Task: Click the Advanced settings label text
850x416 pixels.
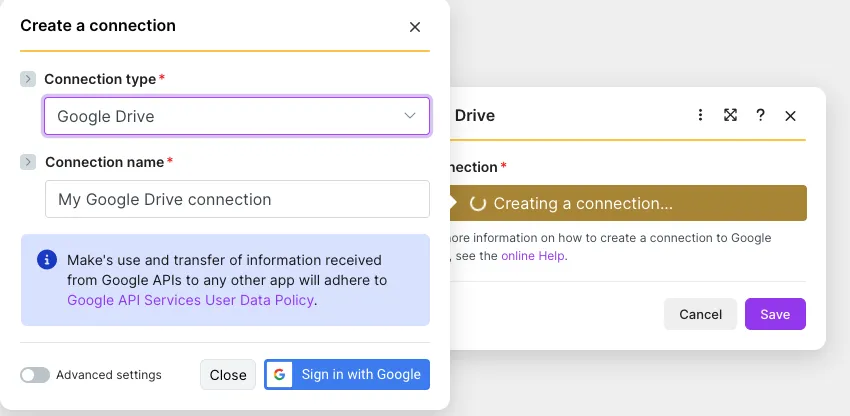Action: (109, 375)
